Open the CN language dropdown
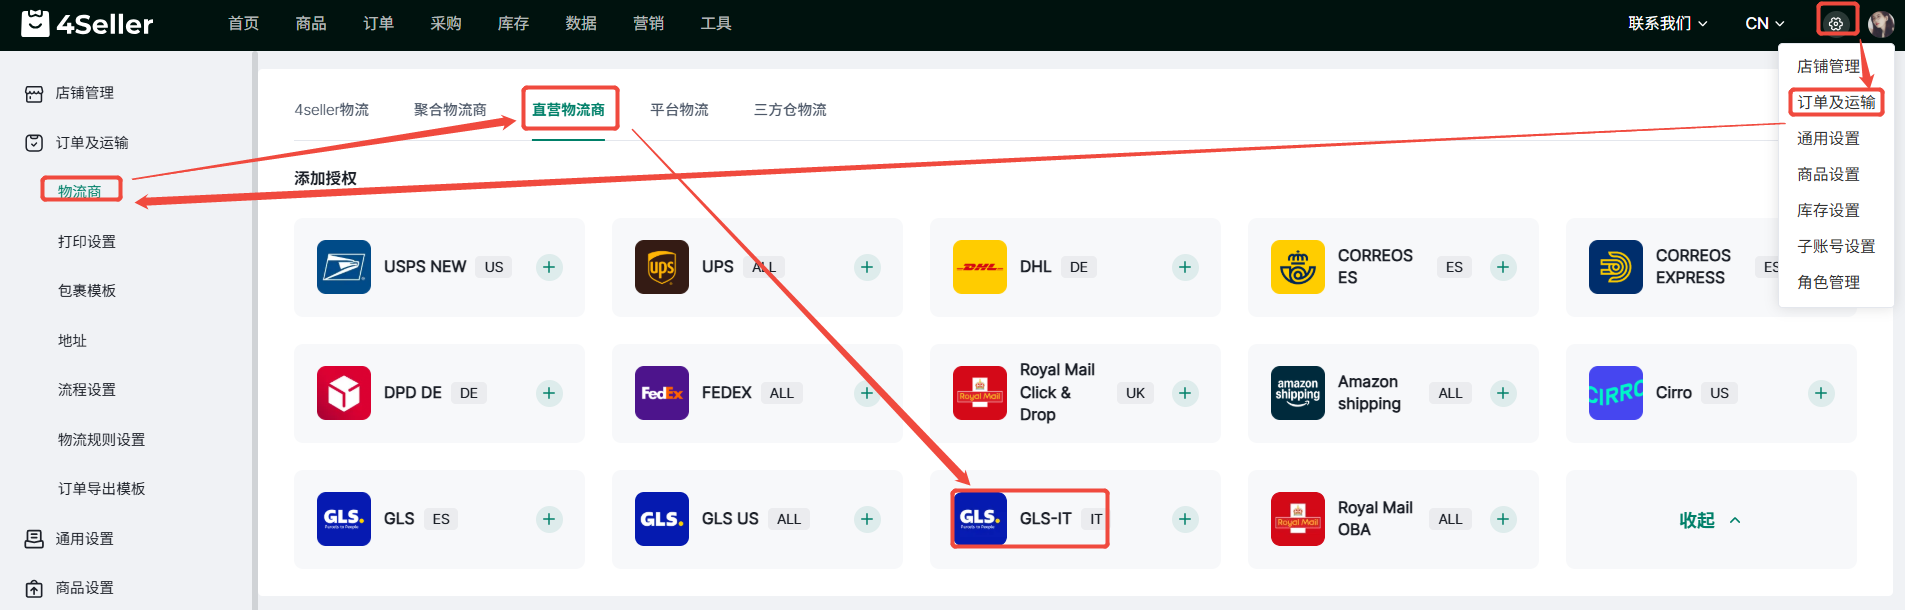1905x610 pixels. click(x=1765, y=23)
